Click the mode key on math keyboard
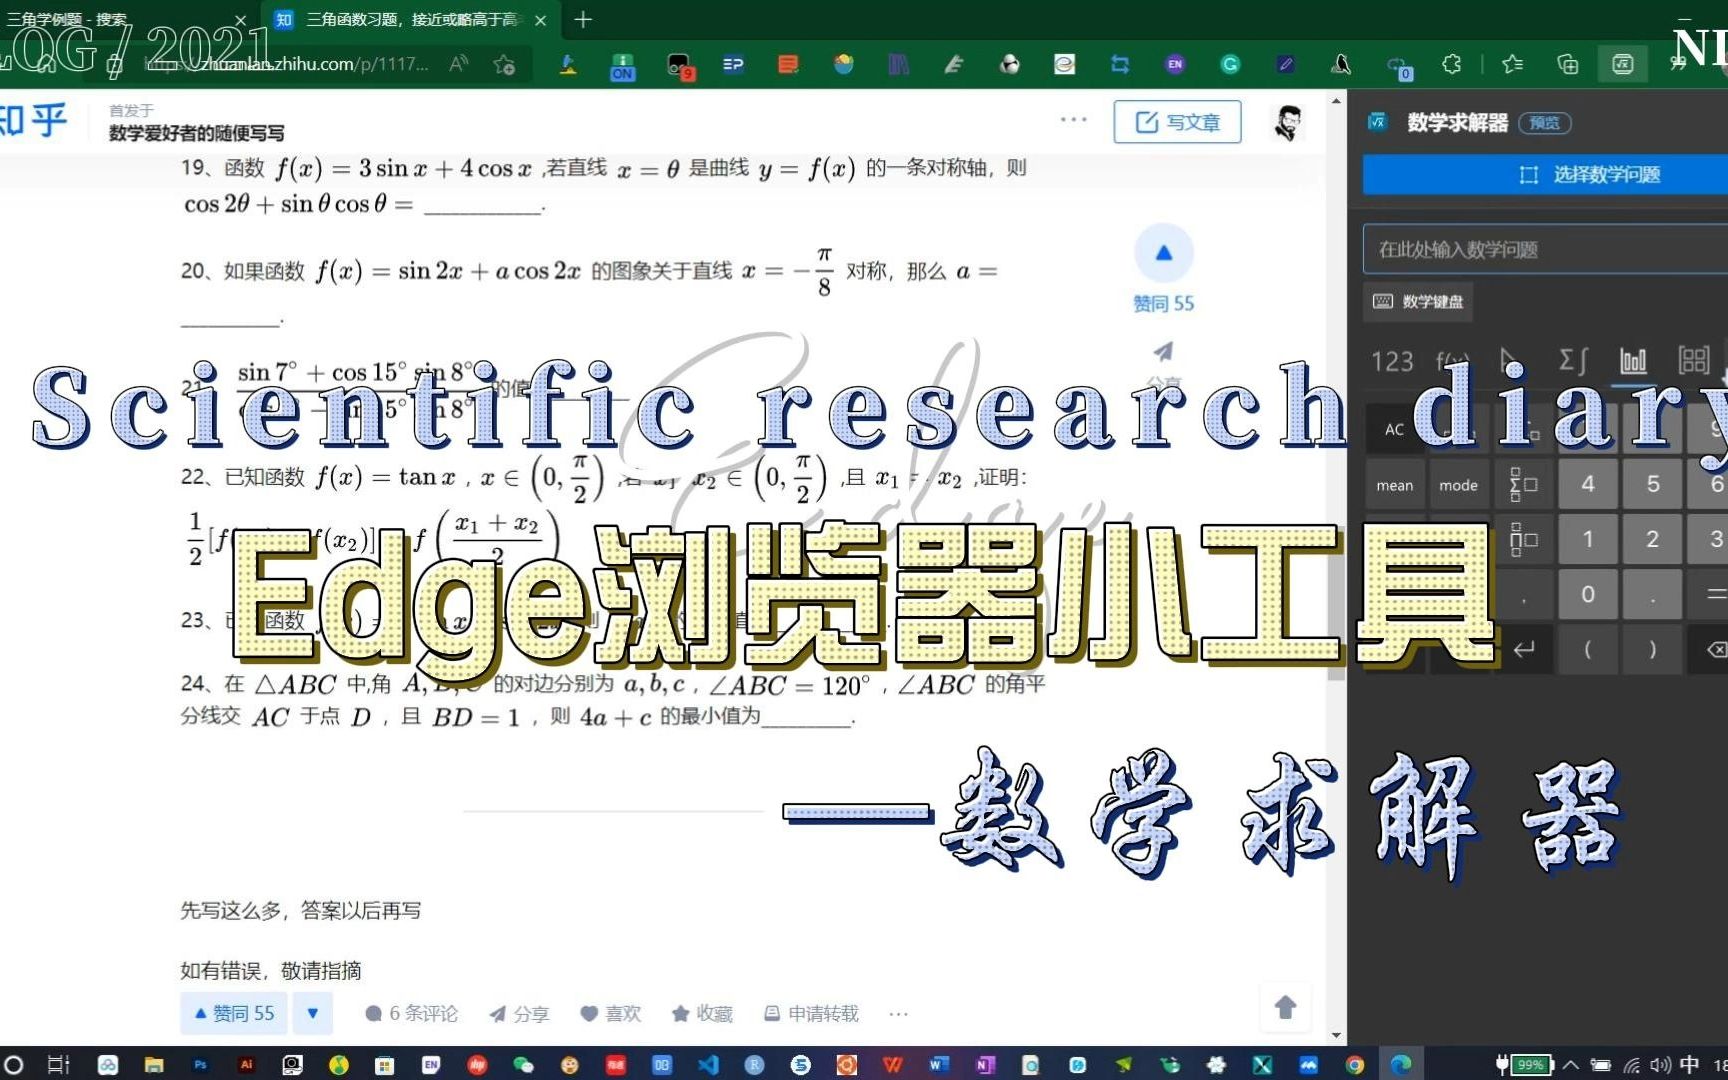Image resolution: width=1728 pixels, height=1080 pixels. [x=1458, y=485]
